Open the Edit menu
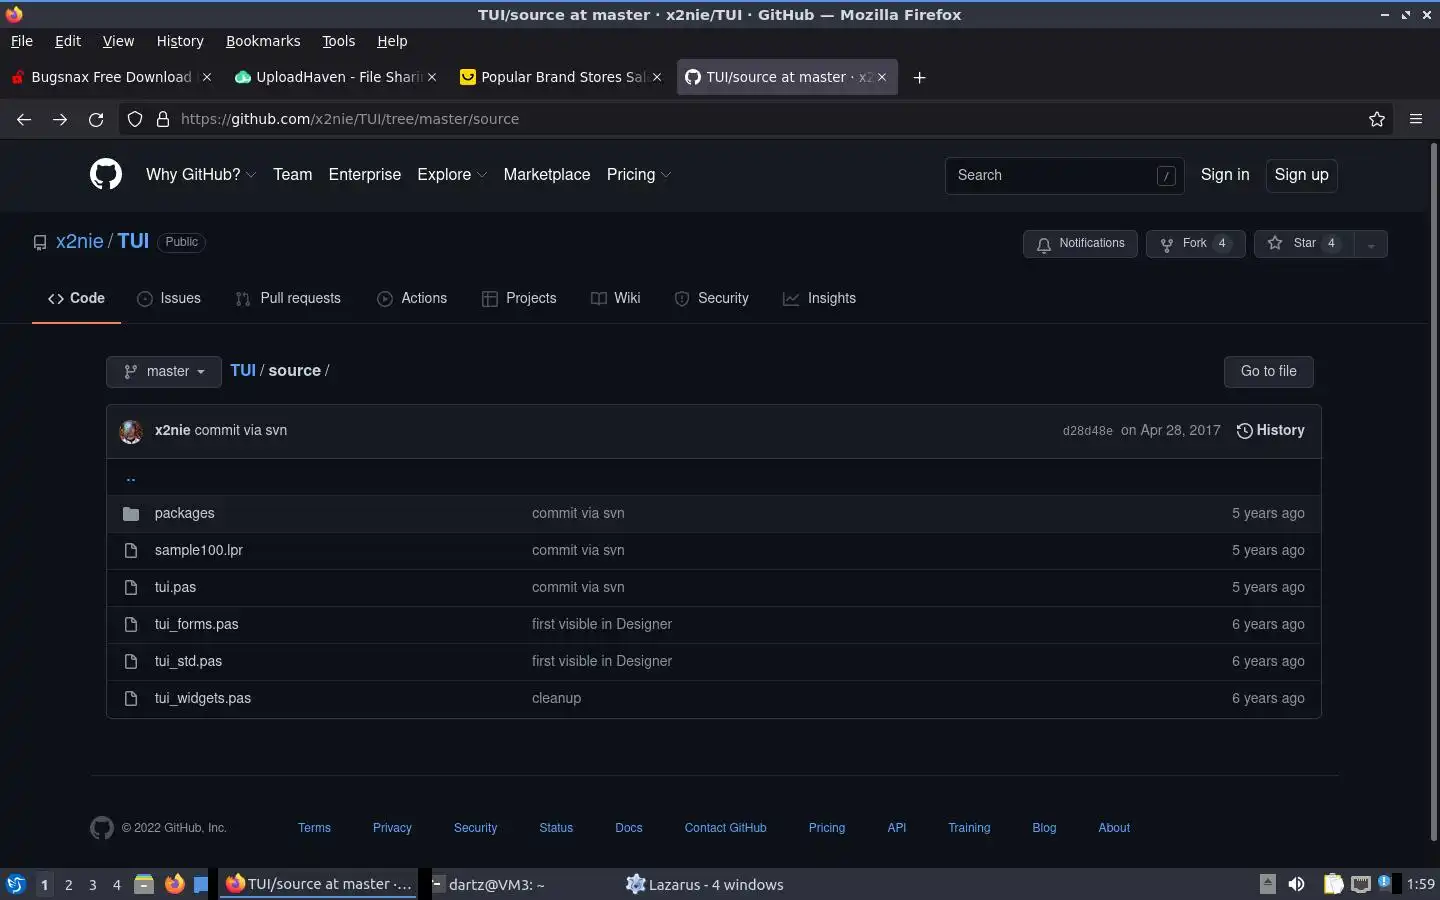 [x=68, y=41]
